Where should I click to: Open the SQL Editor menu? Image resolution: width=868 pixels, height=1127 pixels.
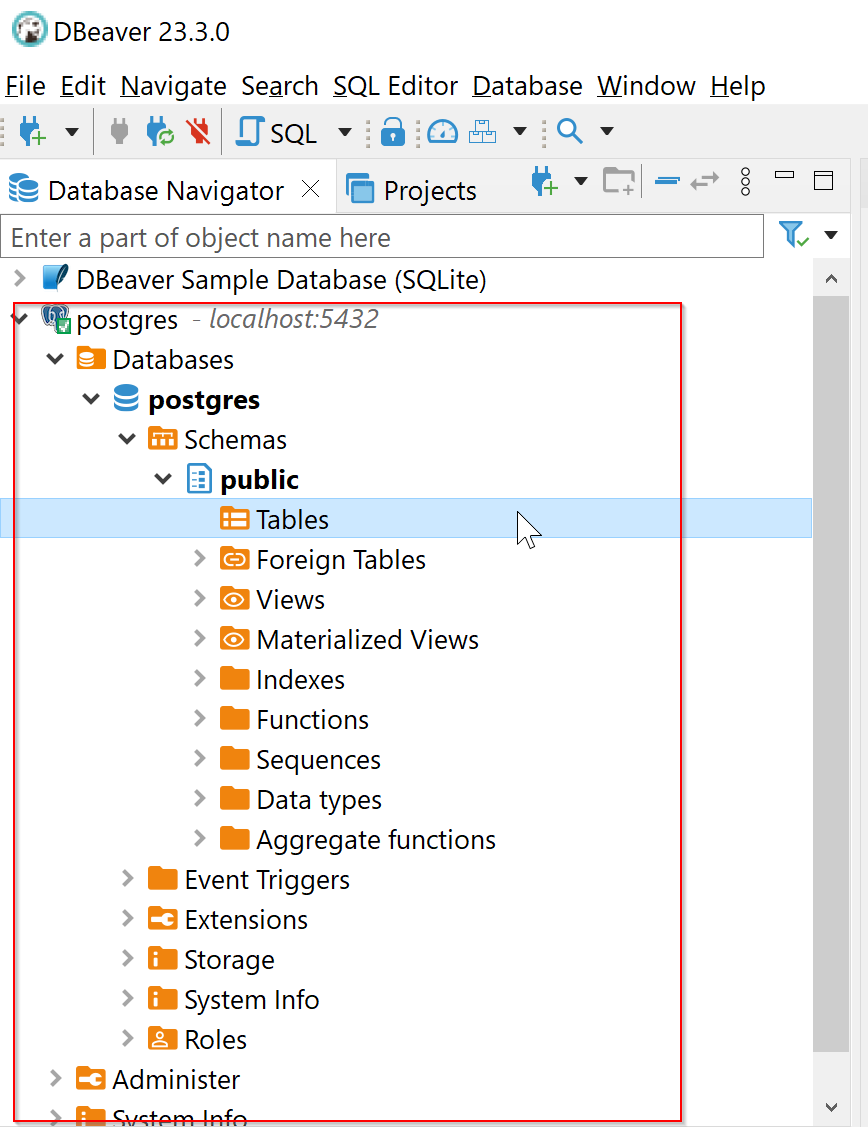tap(395, 86)
